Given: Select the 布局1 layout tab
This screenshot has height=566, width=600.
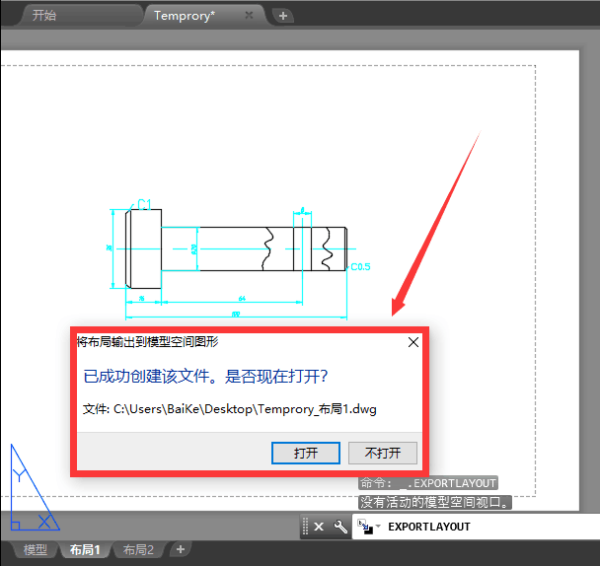Looking at the screenshot, I should tap(85, 550).
